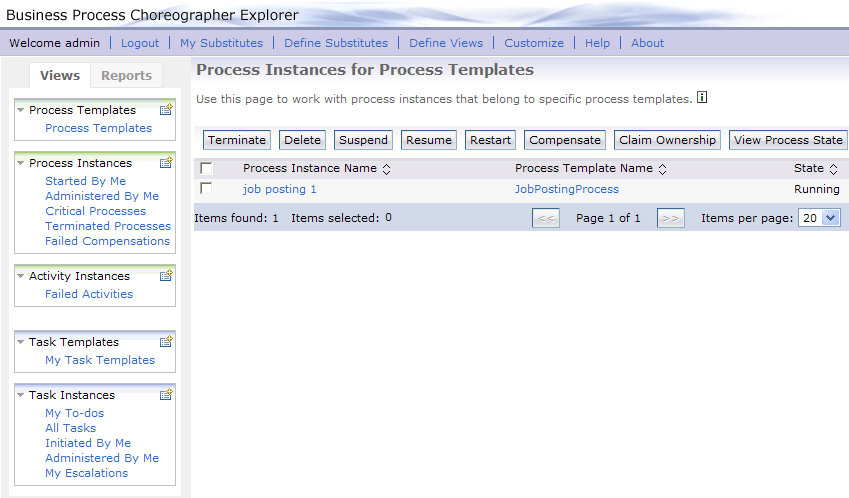Screen dimensions: 849x498
Task: Open the Customize page
Action: [x=534, y=43]
